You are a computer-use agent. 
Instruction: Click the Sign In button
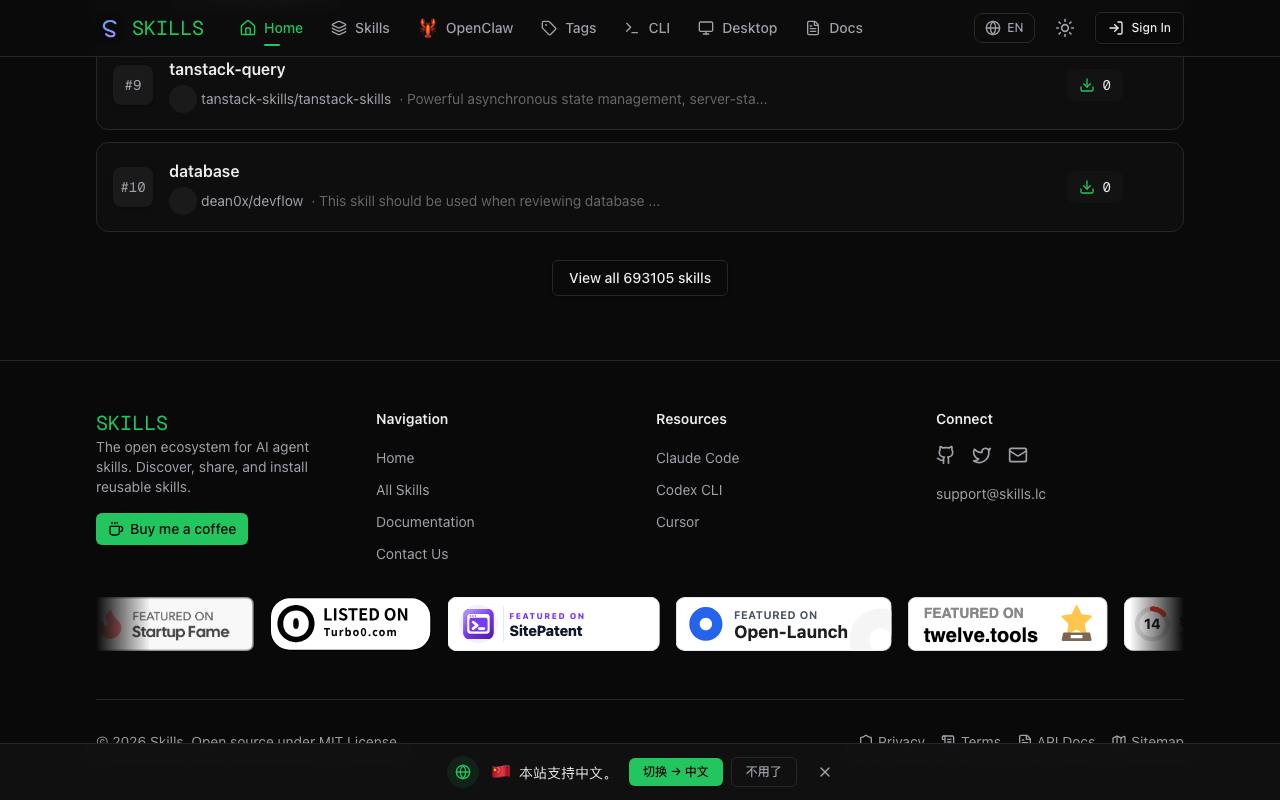click(x=1139, y=28)
